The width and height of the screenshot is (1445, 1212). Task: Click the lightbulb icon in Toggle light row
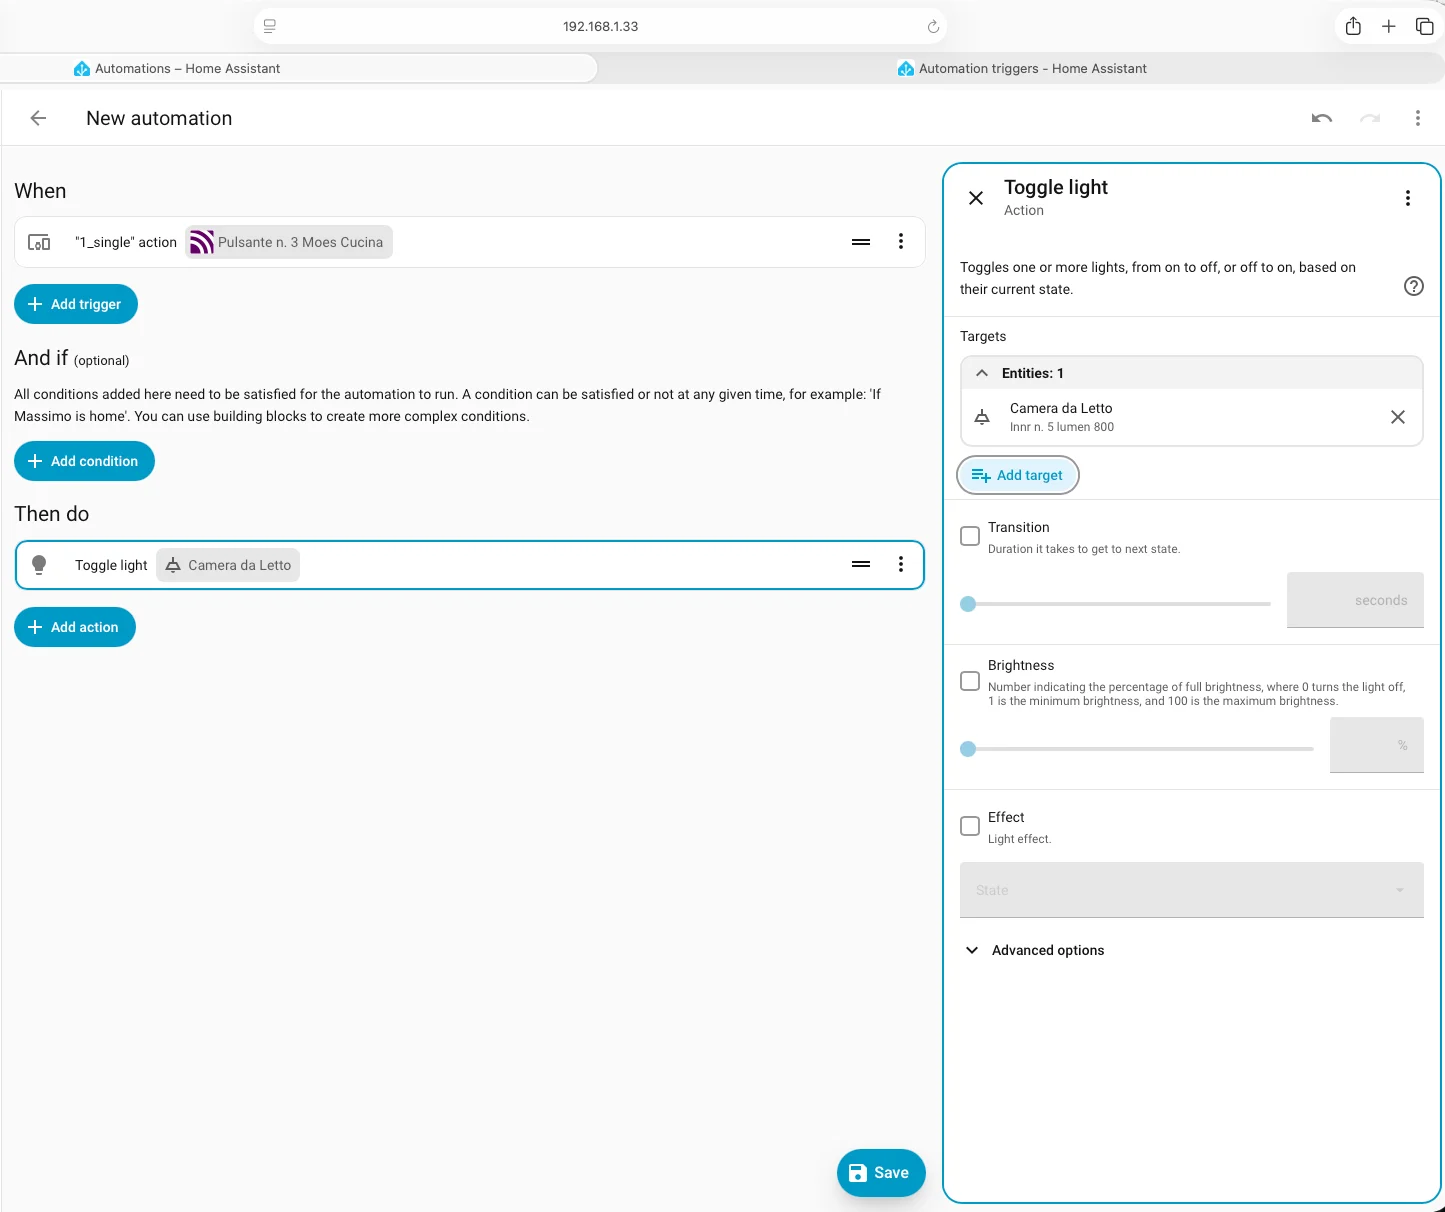(x=39, y=565)
